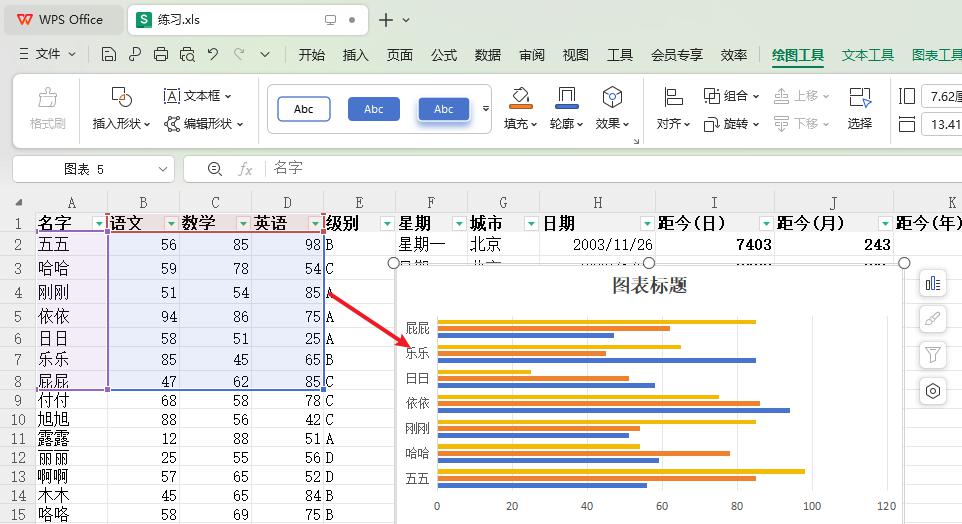Open the filter dropdown for 名字
Viewport: 962px width, 524px height.
point(98,223)
